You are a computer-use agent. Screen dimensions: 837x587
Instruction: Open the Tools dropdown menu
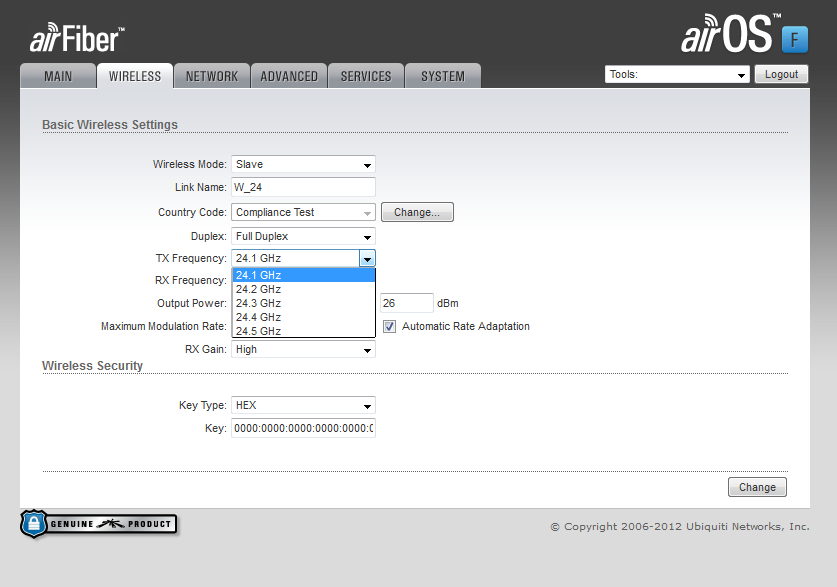coord(677,74)
